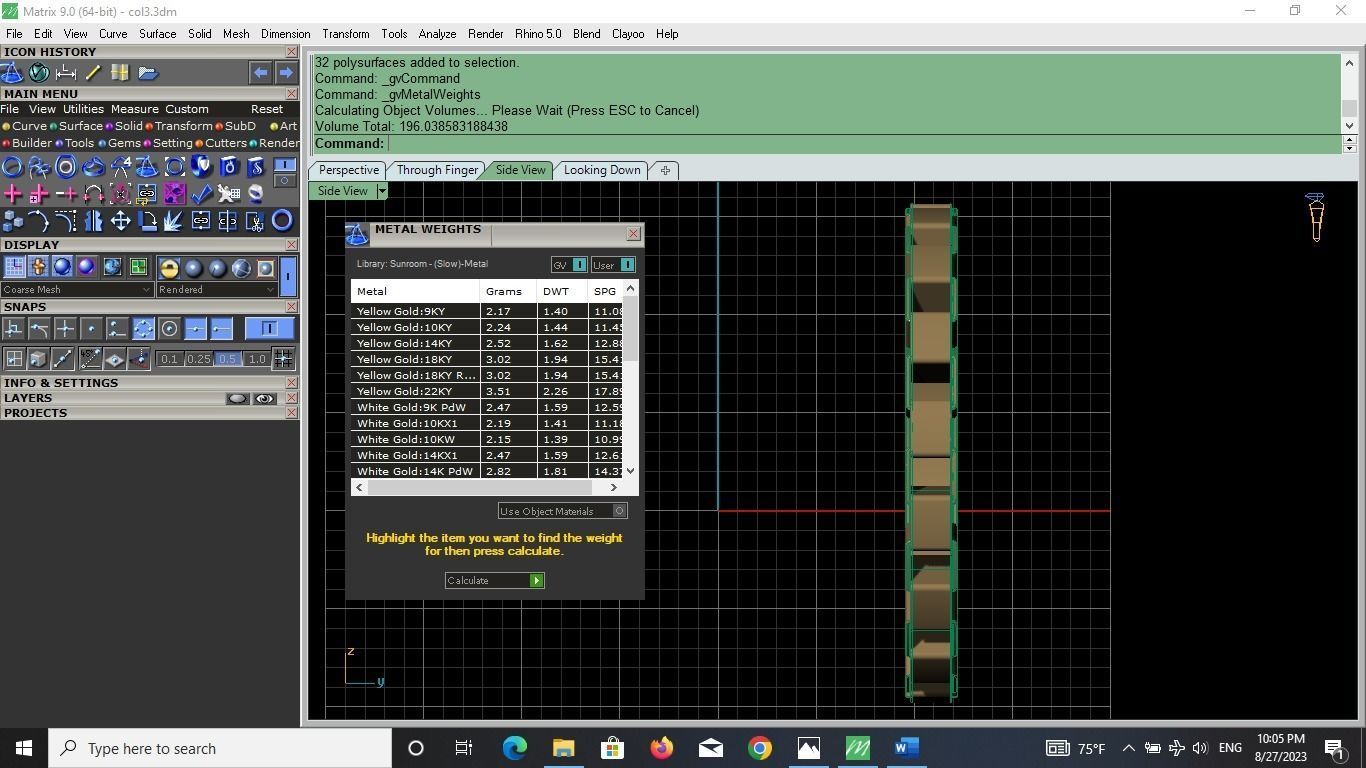This screenshot has height=768, width=1366.
Task: Switch to the Looking Down viewport tab
Action: [x=602, y=170]
